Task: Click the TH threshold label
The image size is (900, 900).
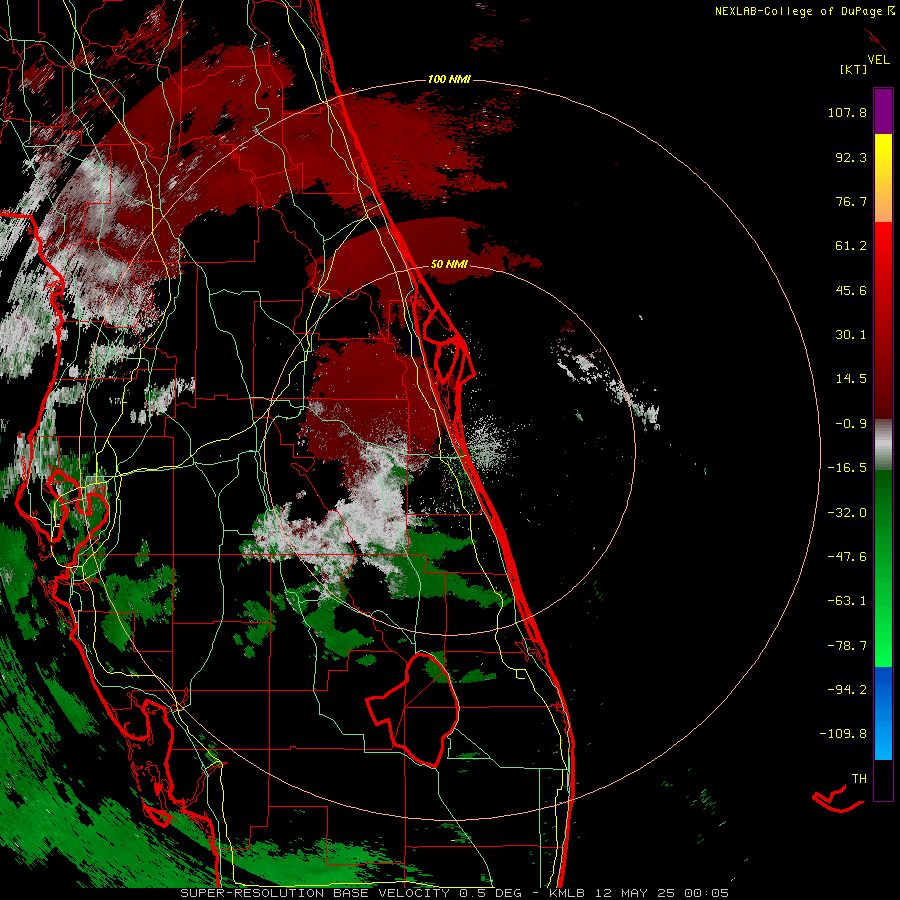Action: click(x=859, y=779)
